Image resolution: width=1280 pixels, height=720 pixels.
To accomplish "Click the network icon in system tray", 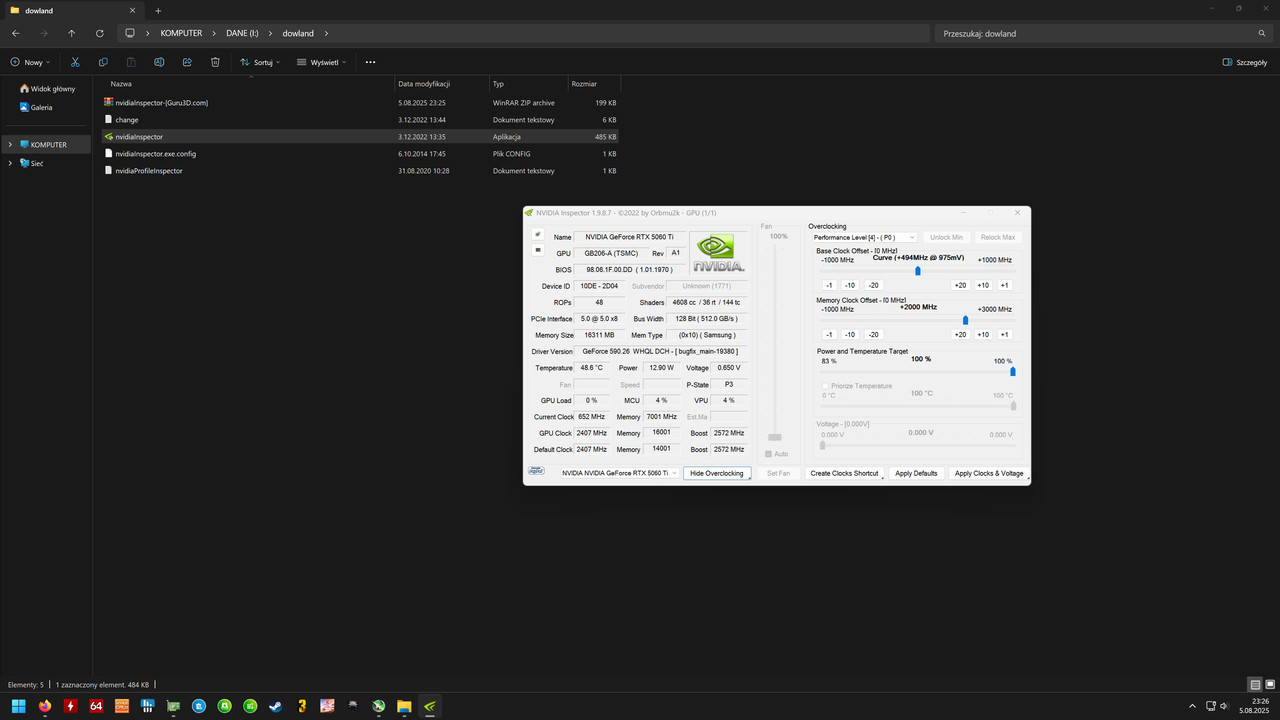I will tap(1210, 706).
